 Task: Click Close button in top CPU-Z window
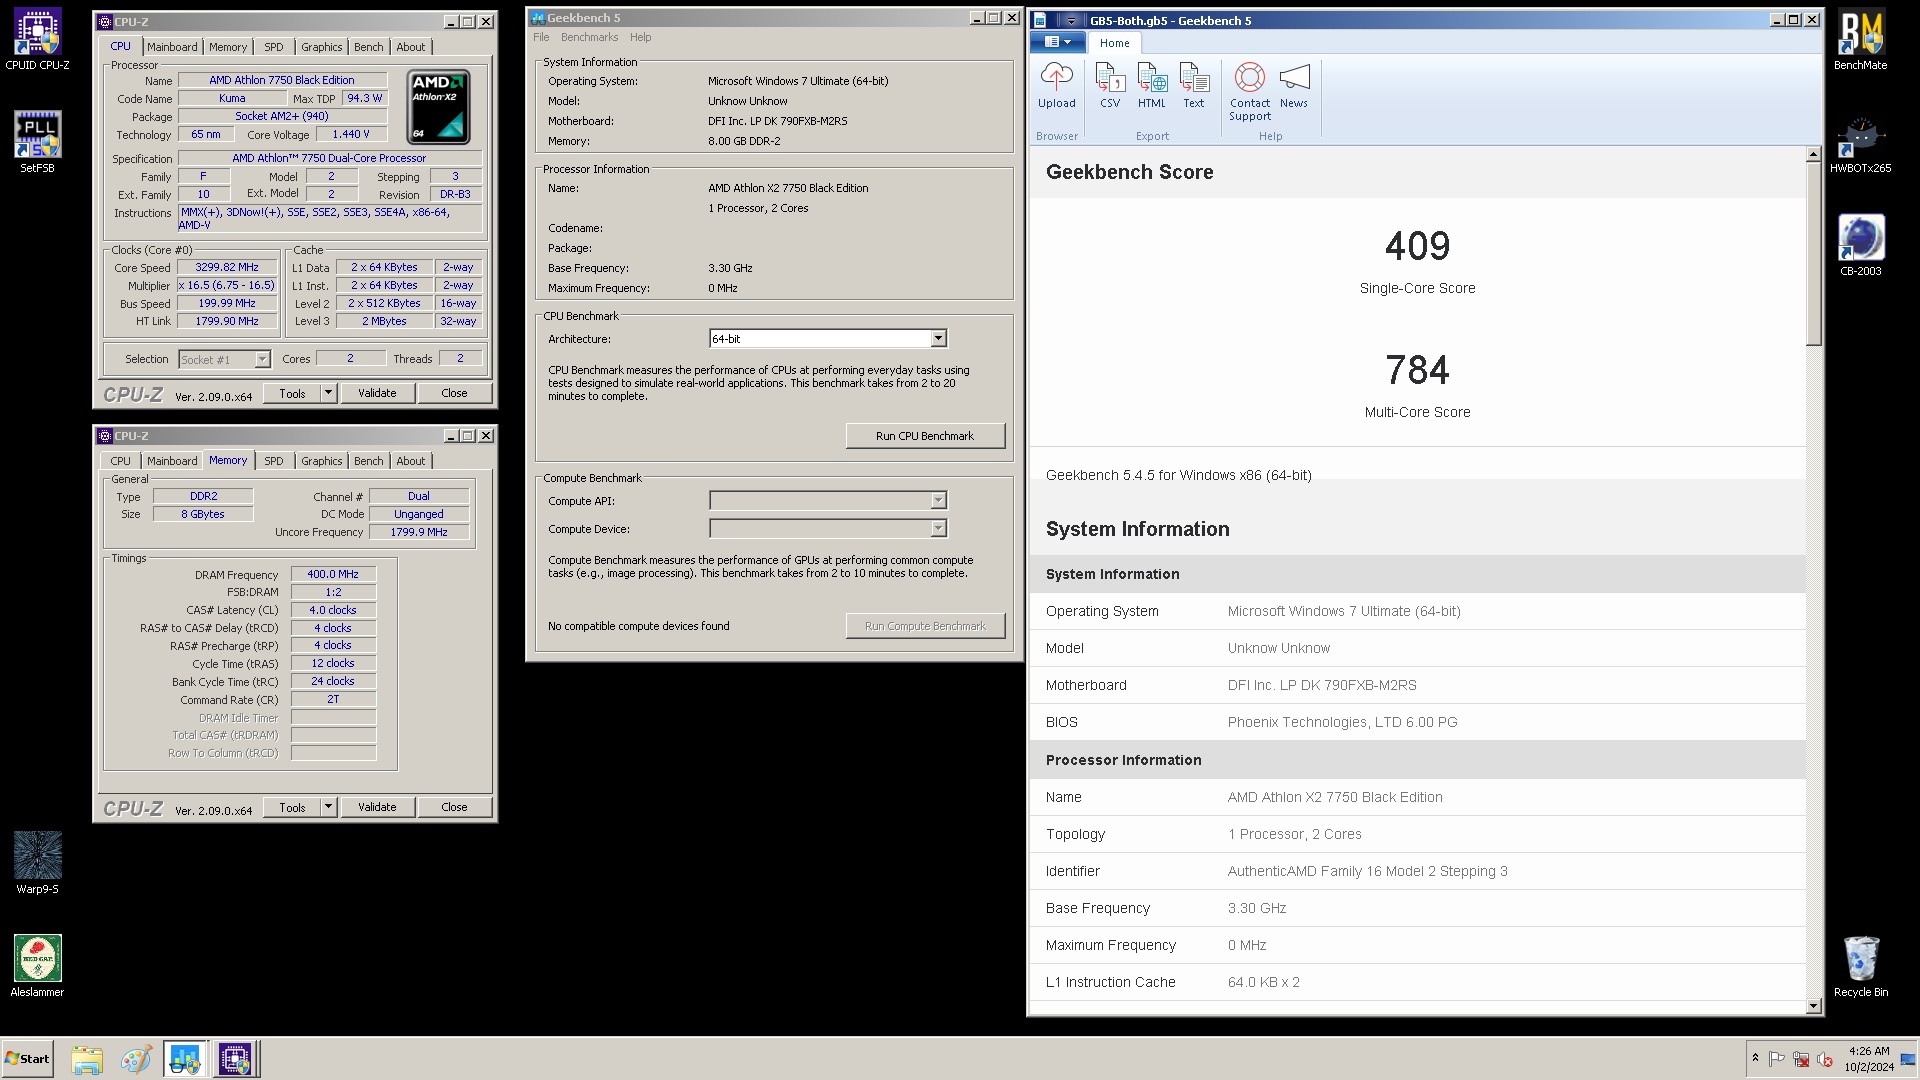click(x=454, y=393)
